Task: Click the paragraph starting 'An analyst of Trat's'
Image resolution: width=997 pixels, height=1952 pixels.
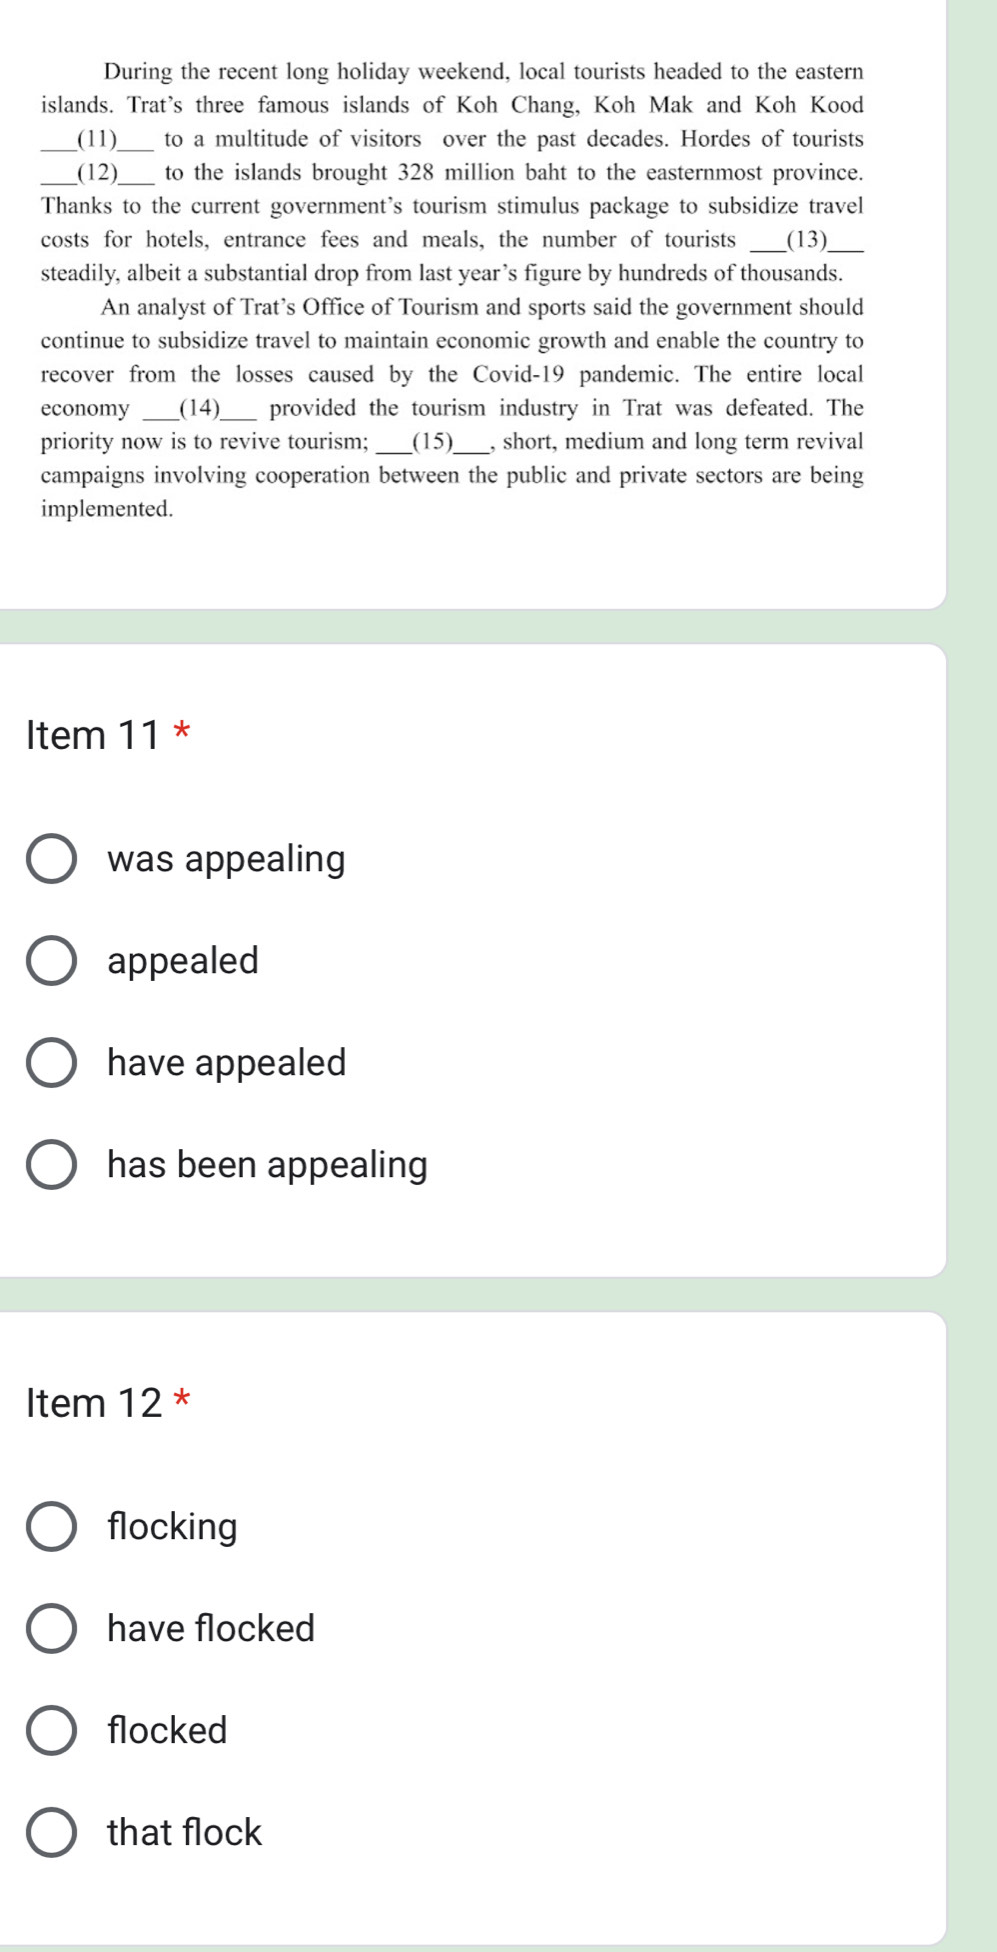Action: 452,408
